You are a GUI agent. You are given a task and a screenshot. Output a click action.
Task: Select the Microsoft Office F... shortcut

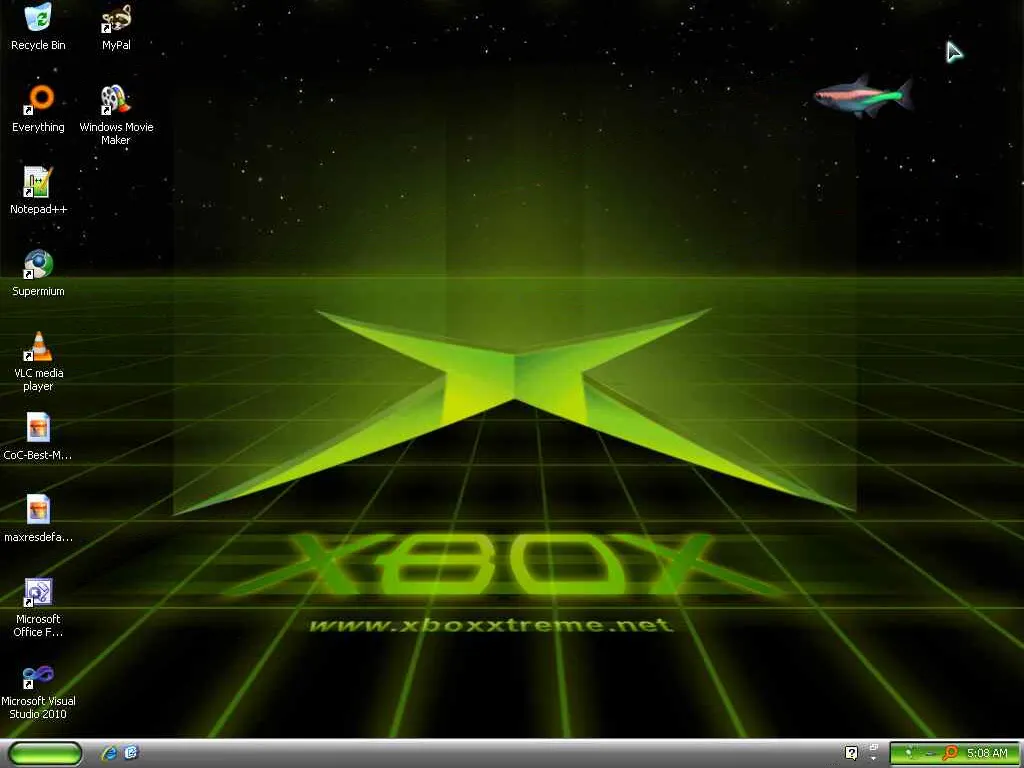(38, 607)
